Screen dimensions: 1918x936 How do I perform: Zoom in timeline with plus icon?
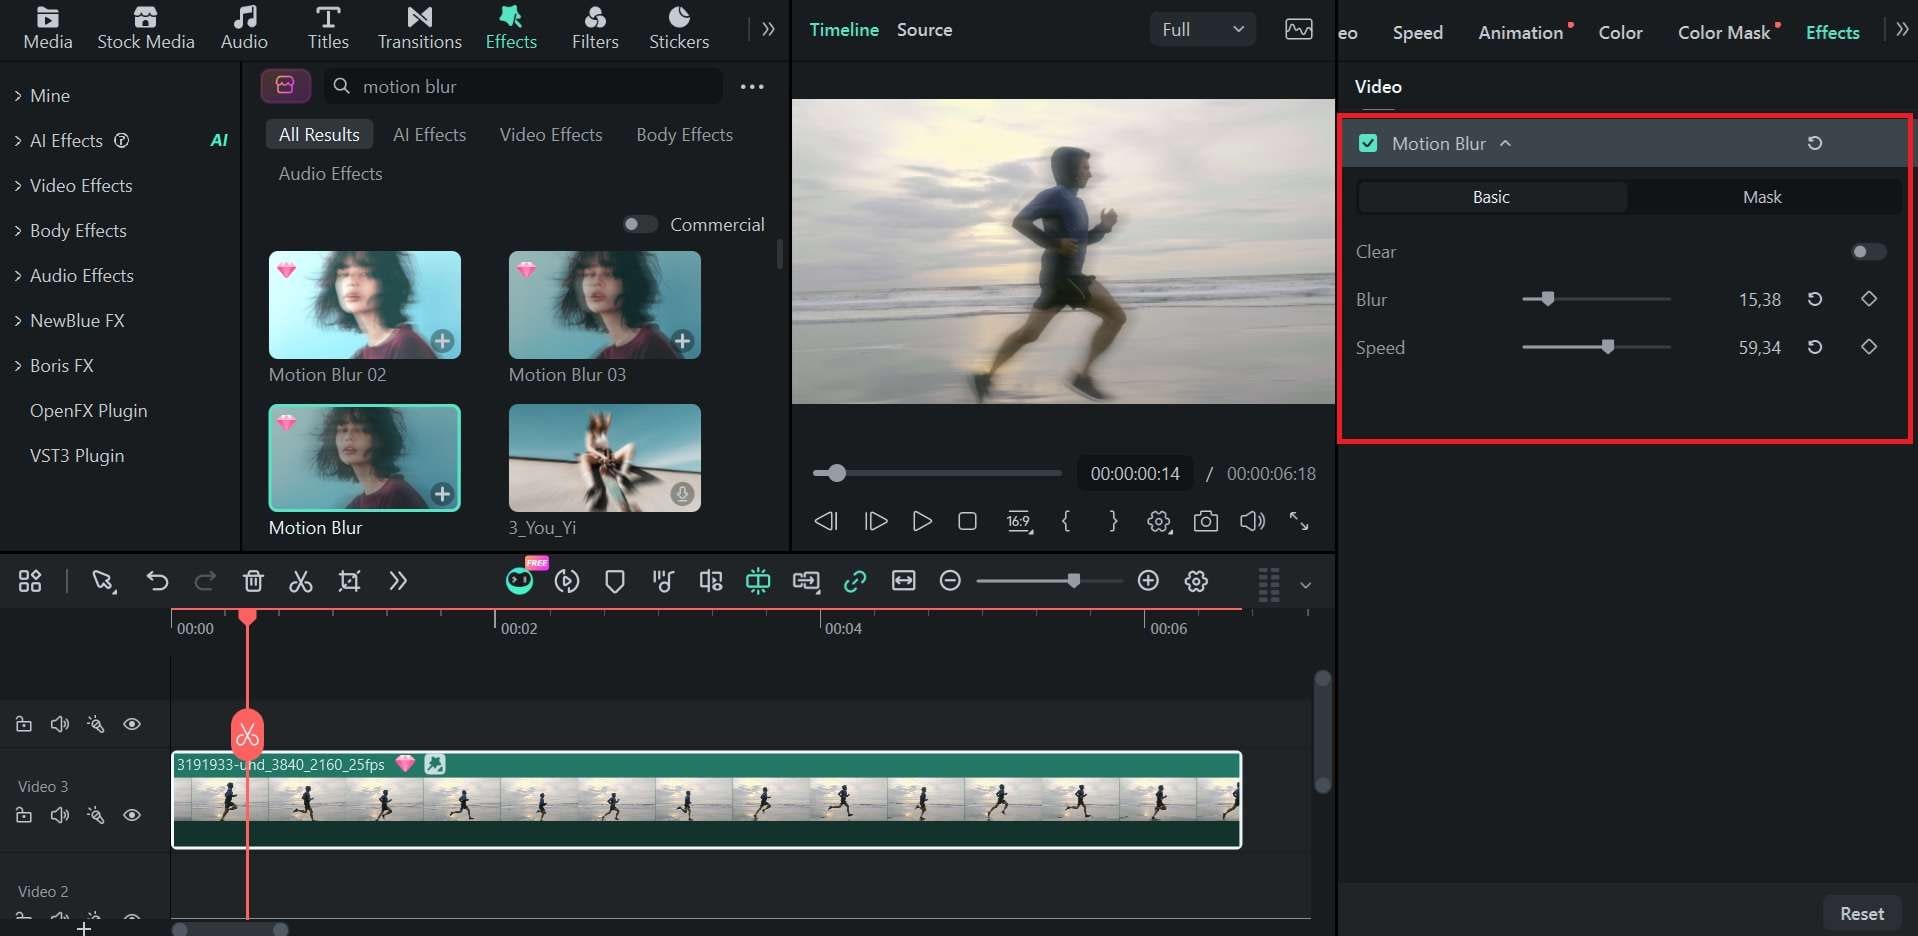click(1148, 581)
